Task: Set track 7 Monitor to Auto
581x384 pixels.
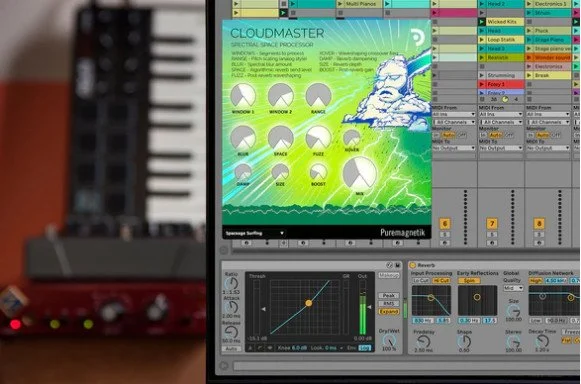Action: click(x=495, y=135)
